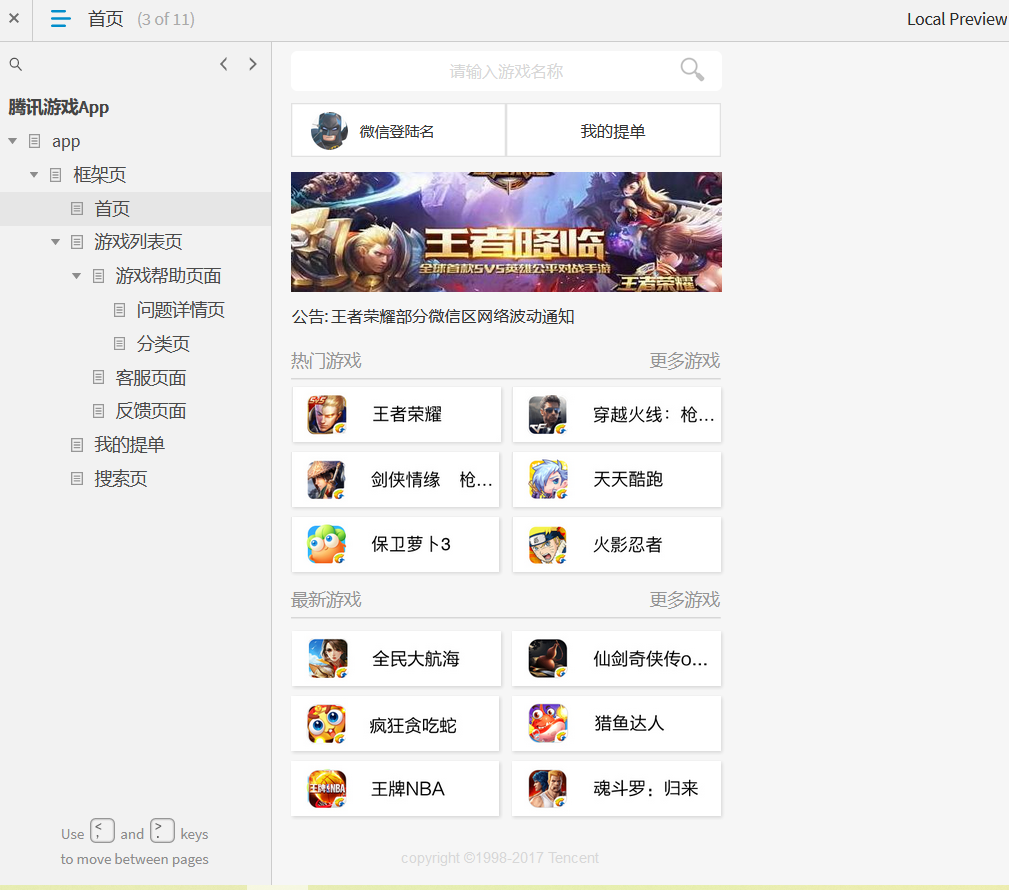Click the 王者降临 banner image
The width and height of the screenshot is (1009, 890).
coord(506,232)
